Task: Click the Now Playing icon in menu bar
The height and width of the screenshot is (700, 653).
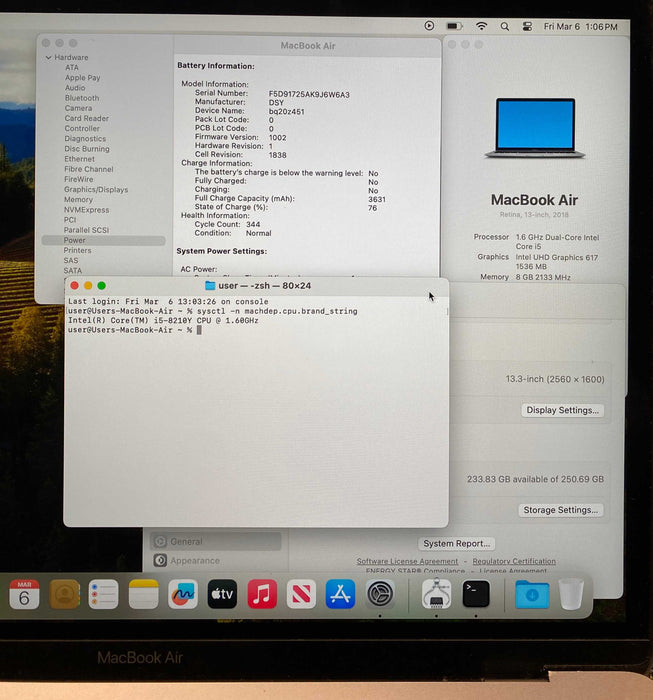Action: point(429,26)
